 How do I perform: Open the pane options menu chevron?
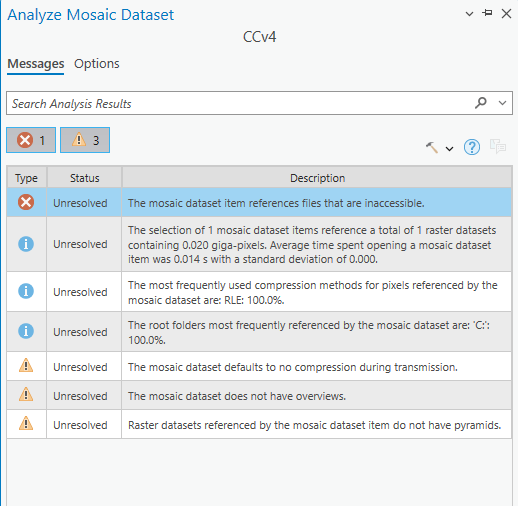(x=469, y=14)
